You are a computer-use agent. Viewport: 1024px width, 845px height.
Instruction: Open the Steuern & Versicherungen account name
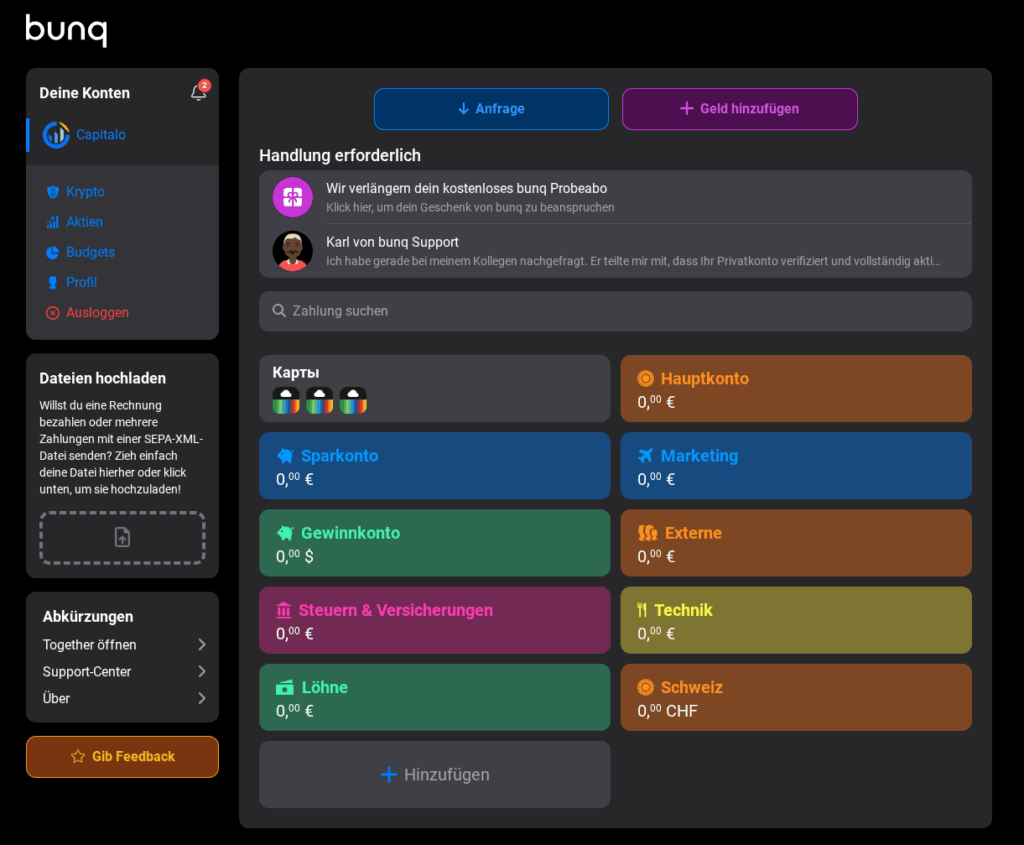396,610
